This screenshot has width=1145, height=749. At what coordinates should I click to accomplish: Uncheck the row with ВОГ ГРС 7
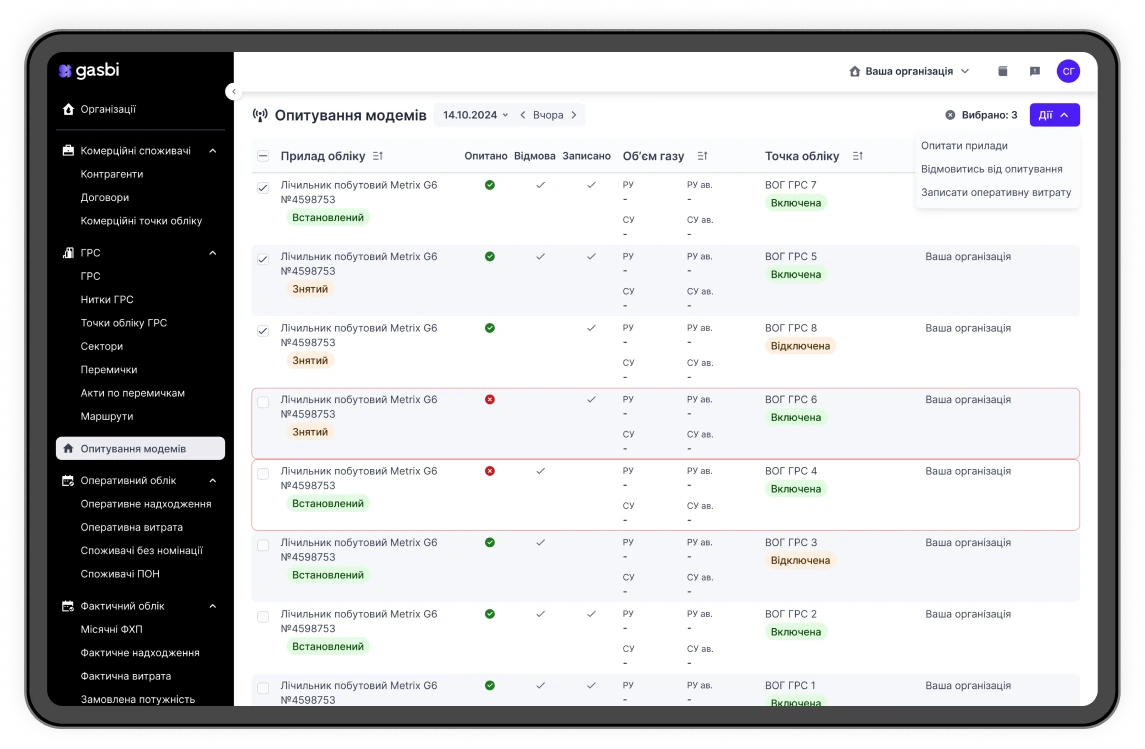pos(263,188)
